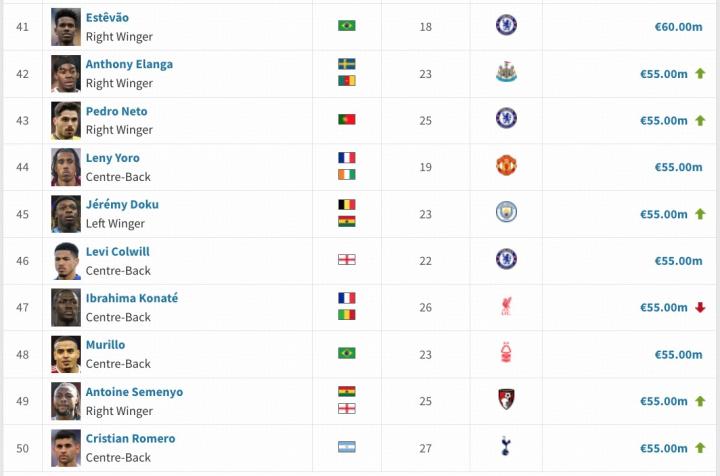Open the Bournemouth crest in Semenyo's row
This screenshot has width=720, height=476.
click(506, 400)
